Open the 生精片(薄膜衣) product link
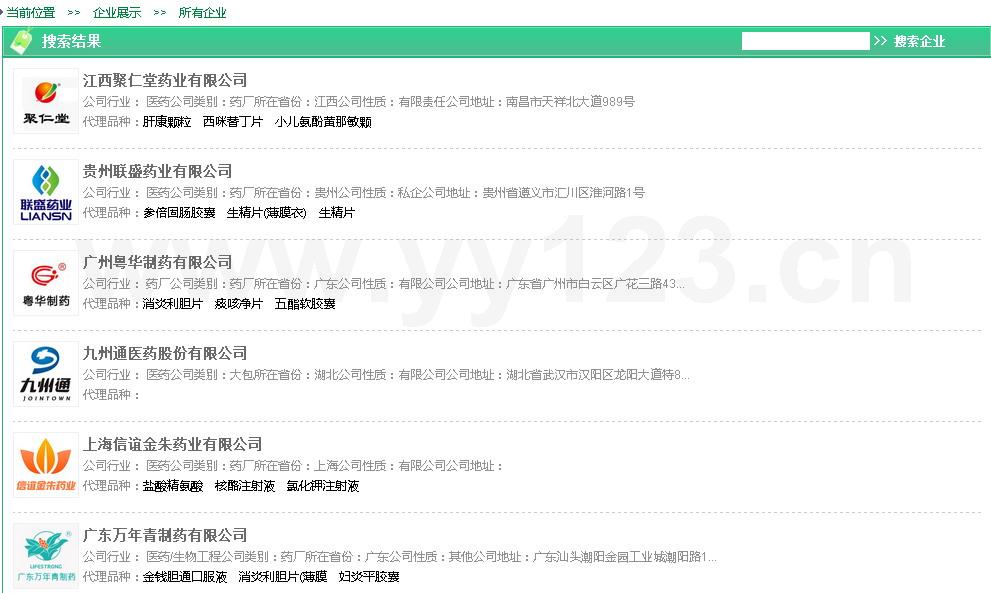Viewport: 991px width, 593px height. (x=267, y=213)
